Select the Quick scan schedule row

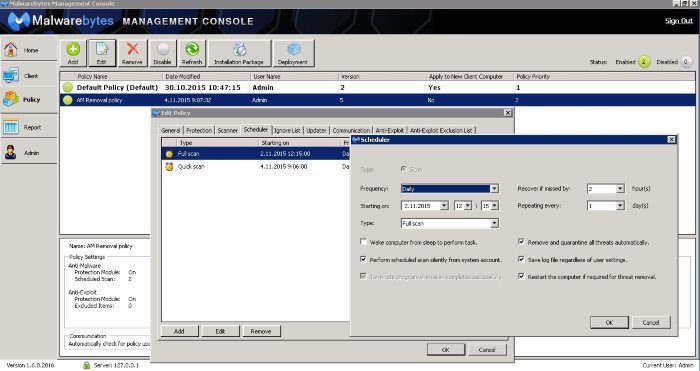point(256,167)
